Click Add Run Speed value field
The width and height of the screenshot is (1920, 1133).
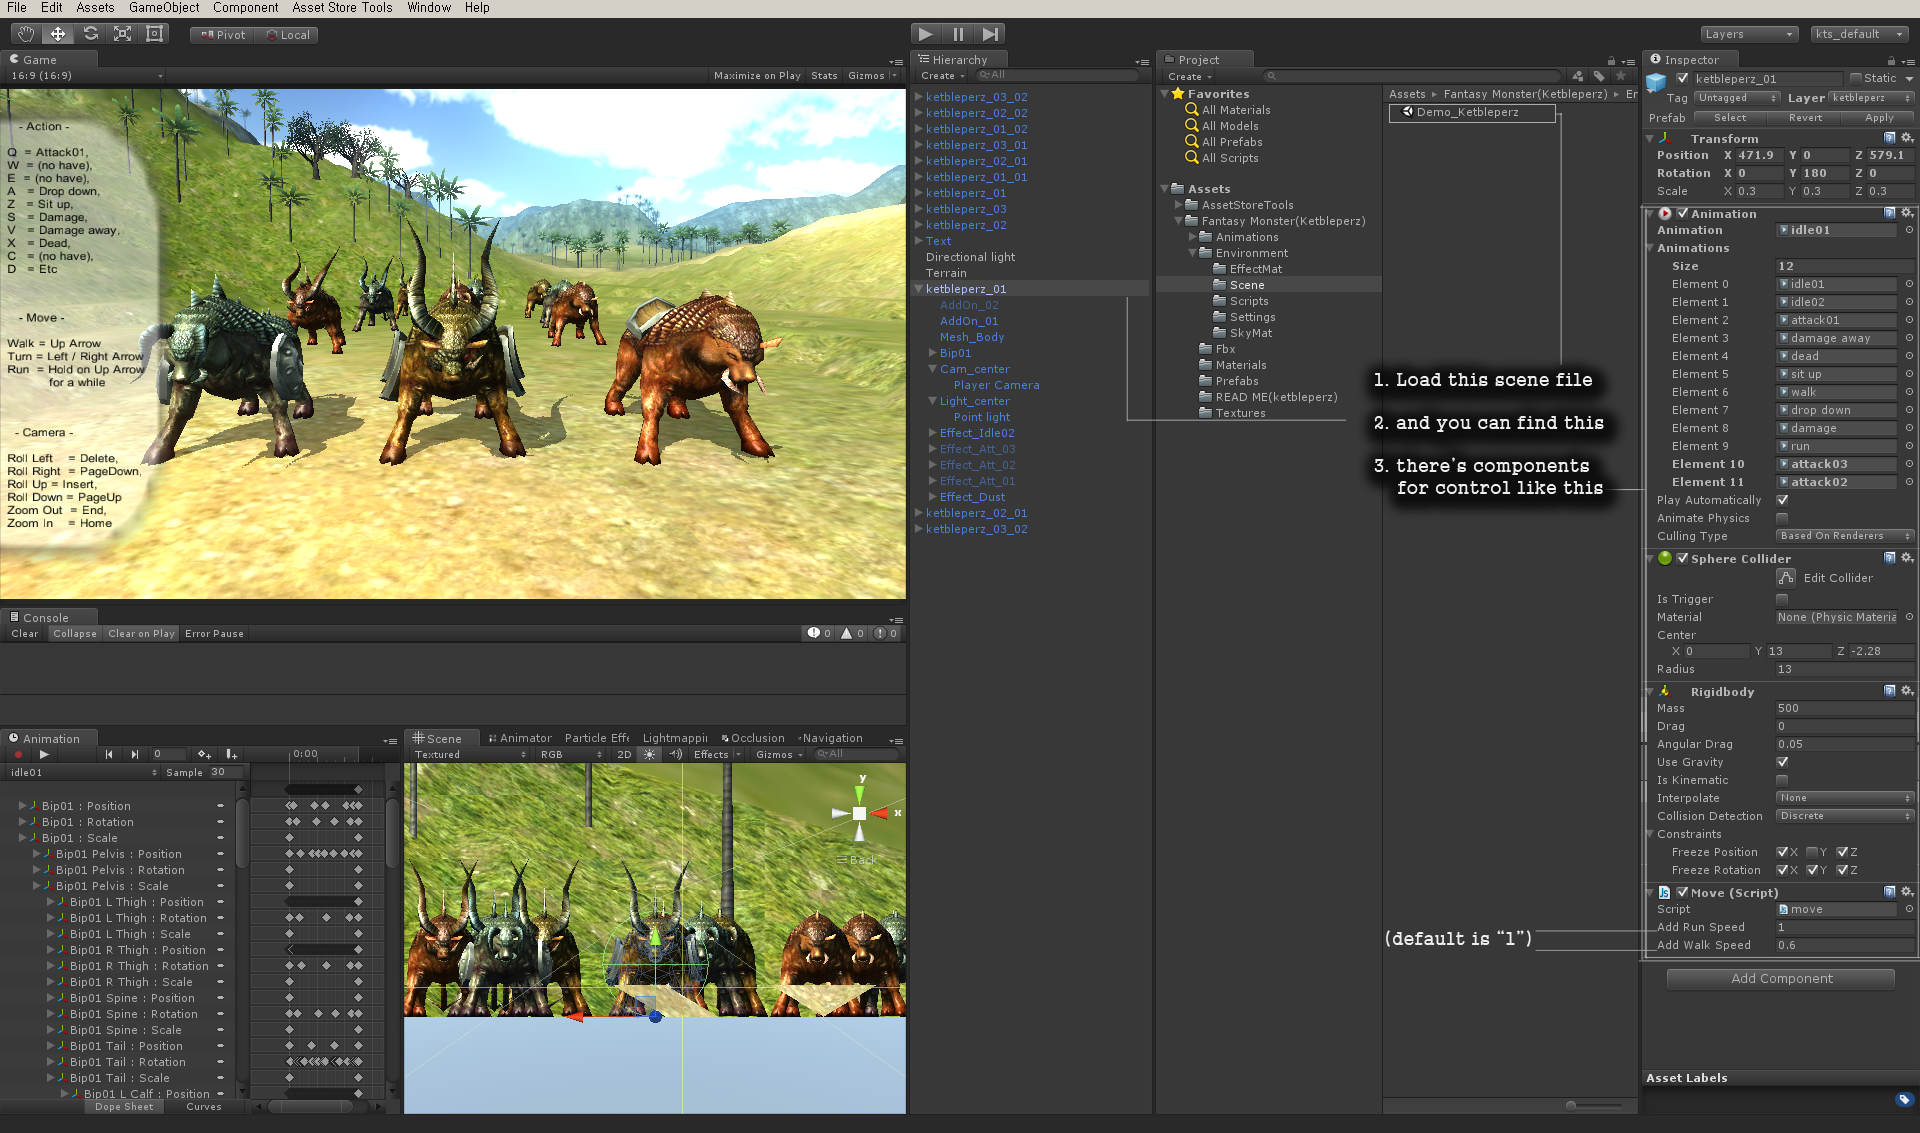tap(1845, 927)
